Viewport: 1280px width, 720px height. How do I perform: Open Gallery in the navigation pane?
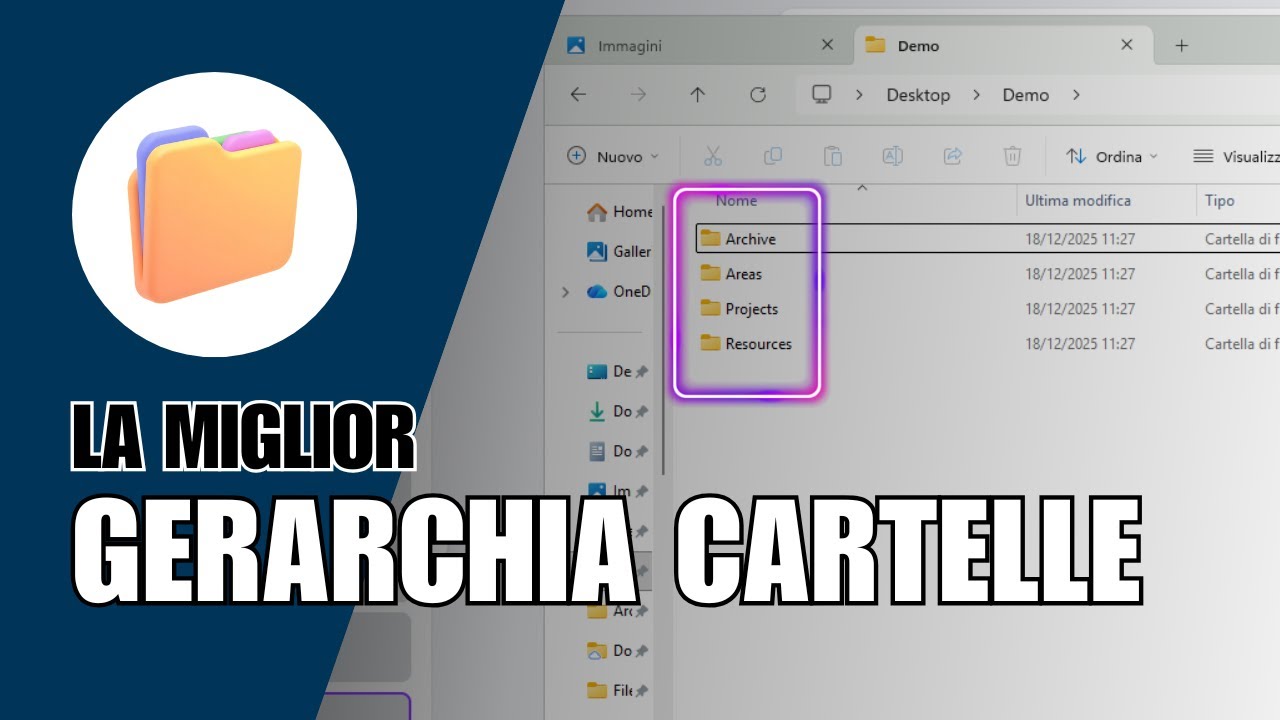[620, 252]
